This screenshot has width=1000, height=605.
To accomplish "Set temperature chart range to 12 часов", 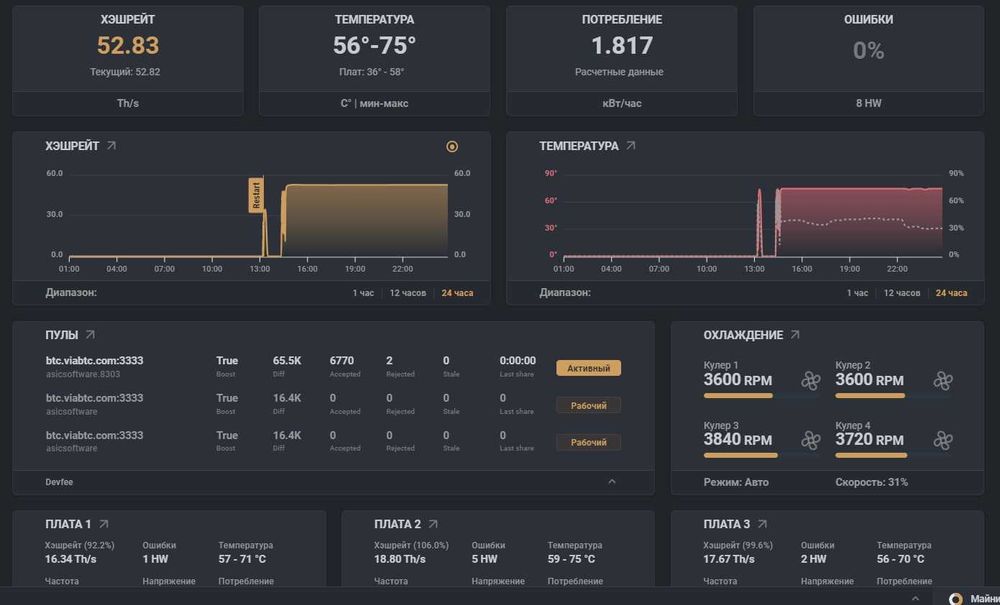I will [902, 293].
